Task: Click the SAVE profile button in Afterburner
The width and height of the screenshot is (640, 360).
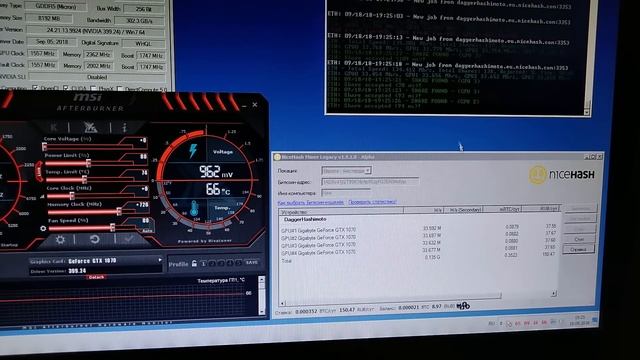Action: click(252, 262)
